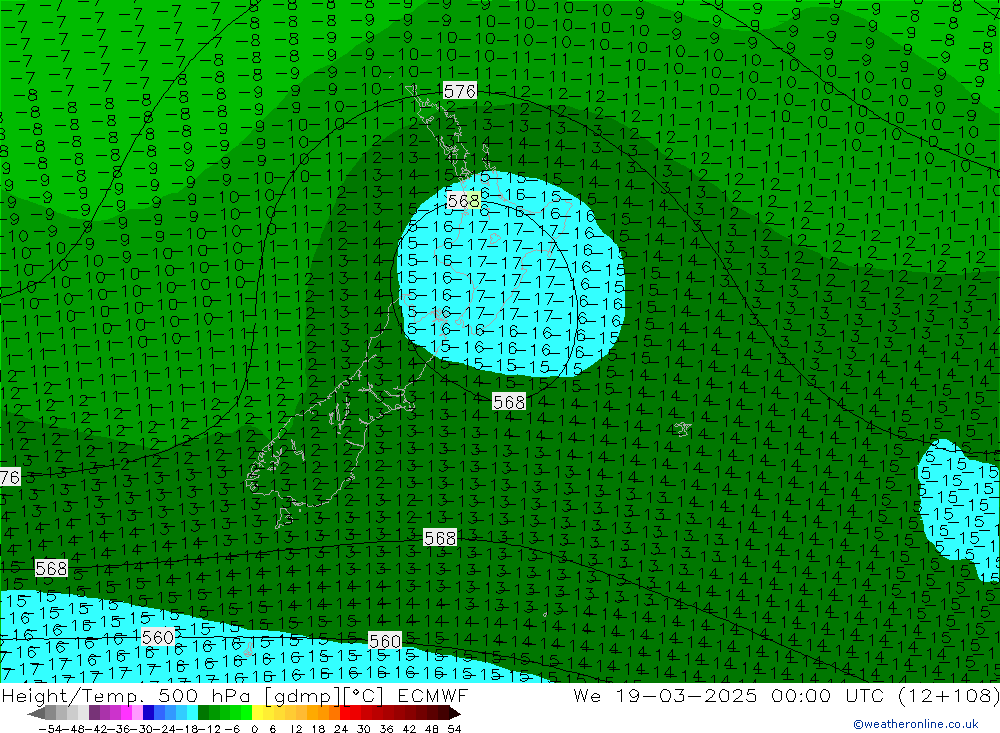Open the weatheronline.co.uk copyright link
1000x733 pixels.
tap(915, 724)
